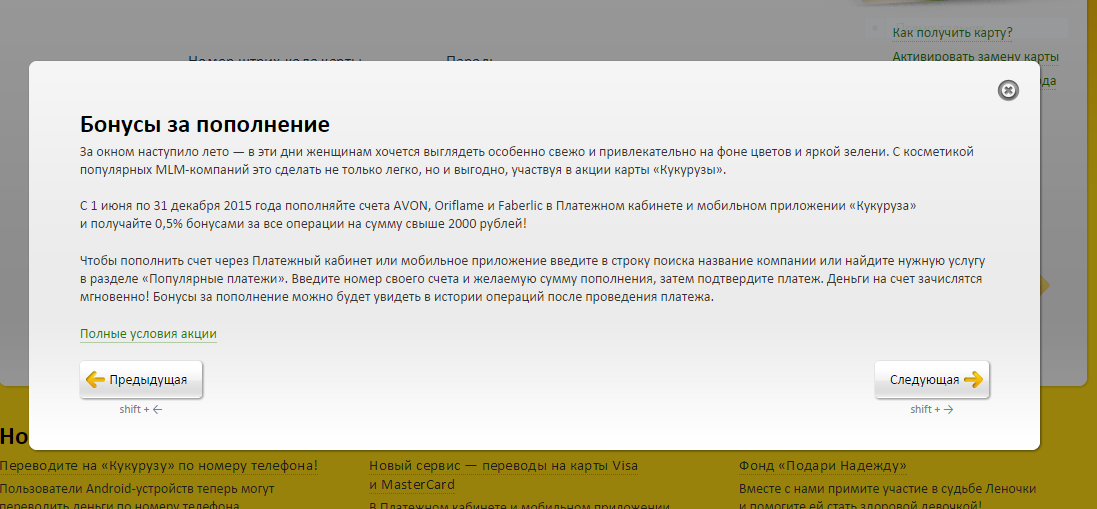Image resolution: width=1097 pixels, height=509 pixels.
Task: Click the Бонусы за пополнение heading
Action: tap(204, 124)
